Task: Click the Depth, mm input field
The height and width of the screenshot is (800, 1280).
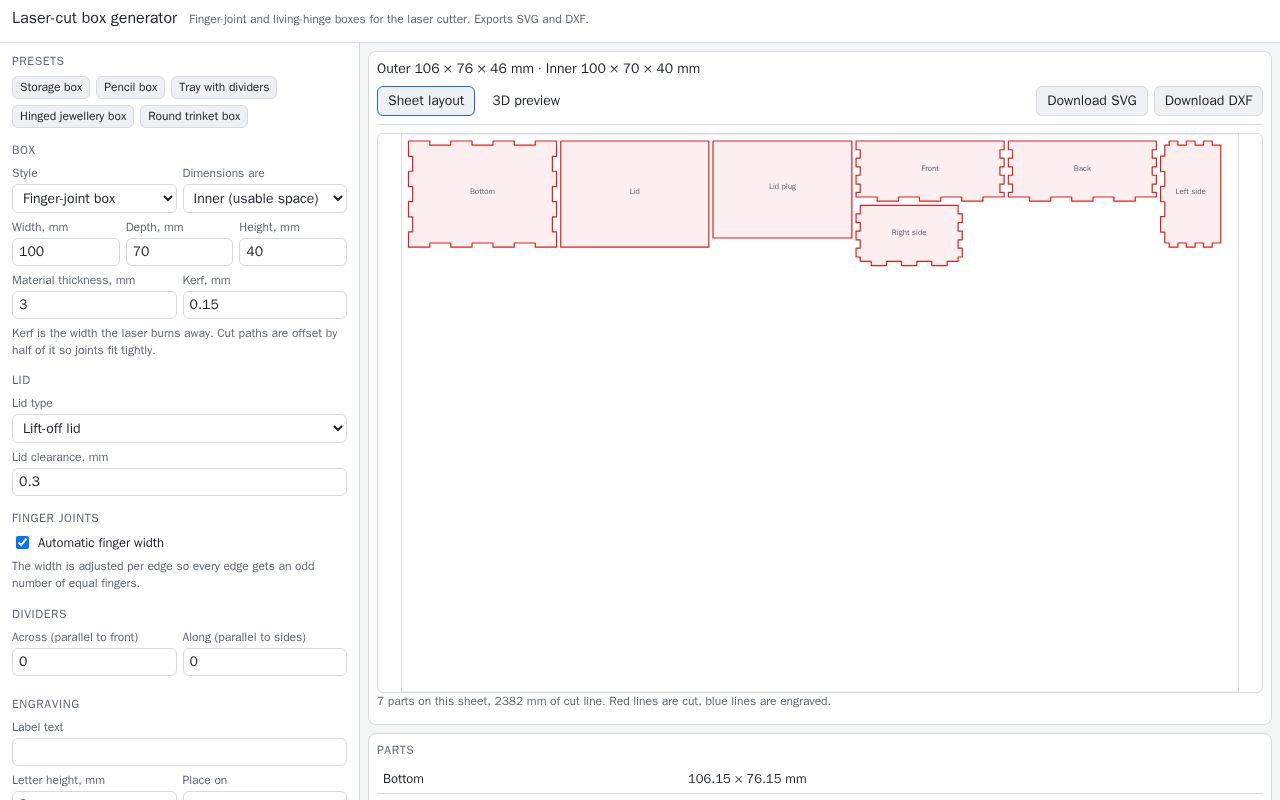Action: tap(179, 252)
